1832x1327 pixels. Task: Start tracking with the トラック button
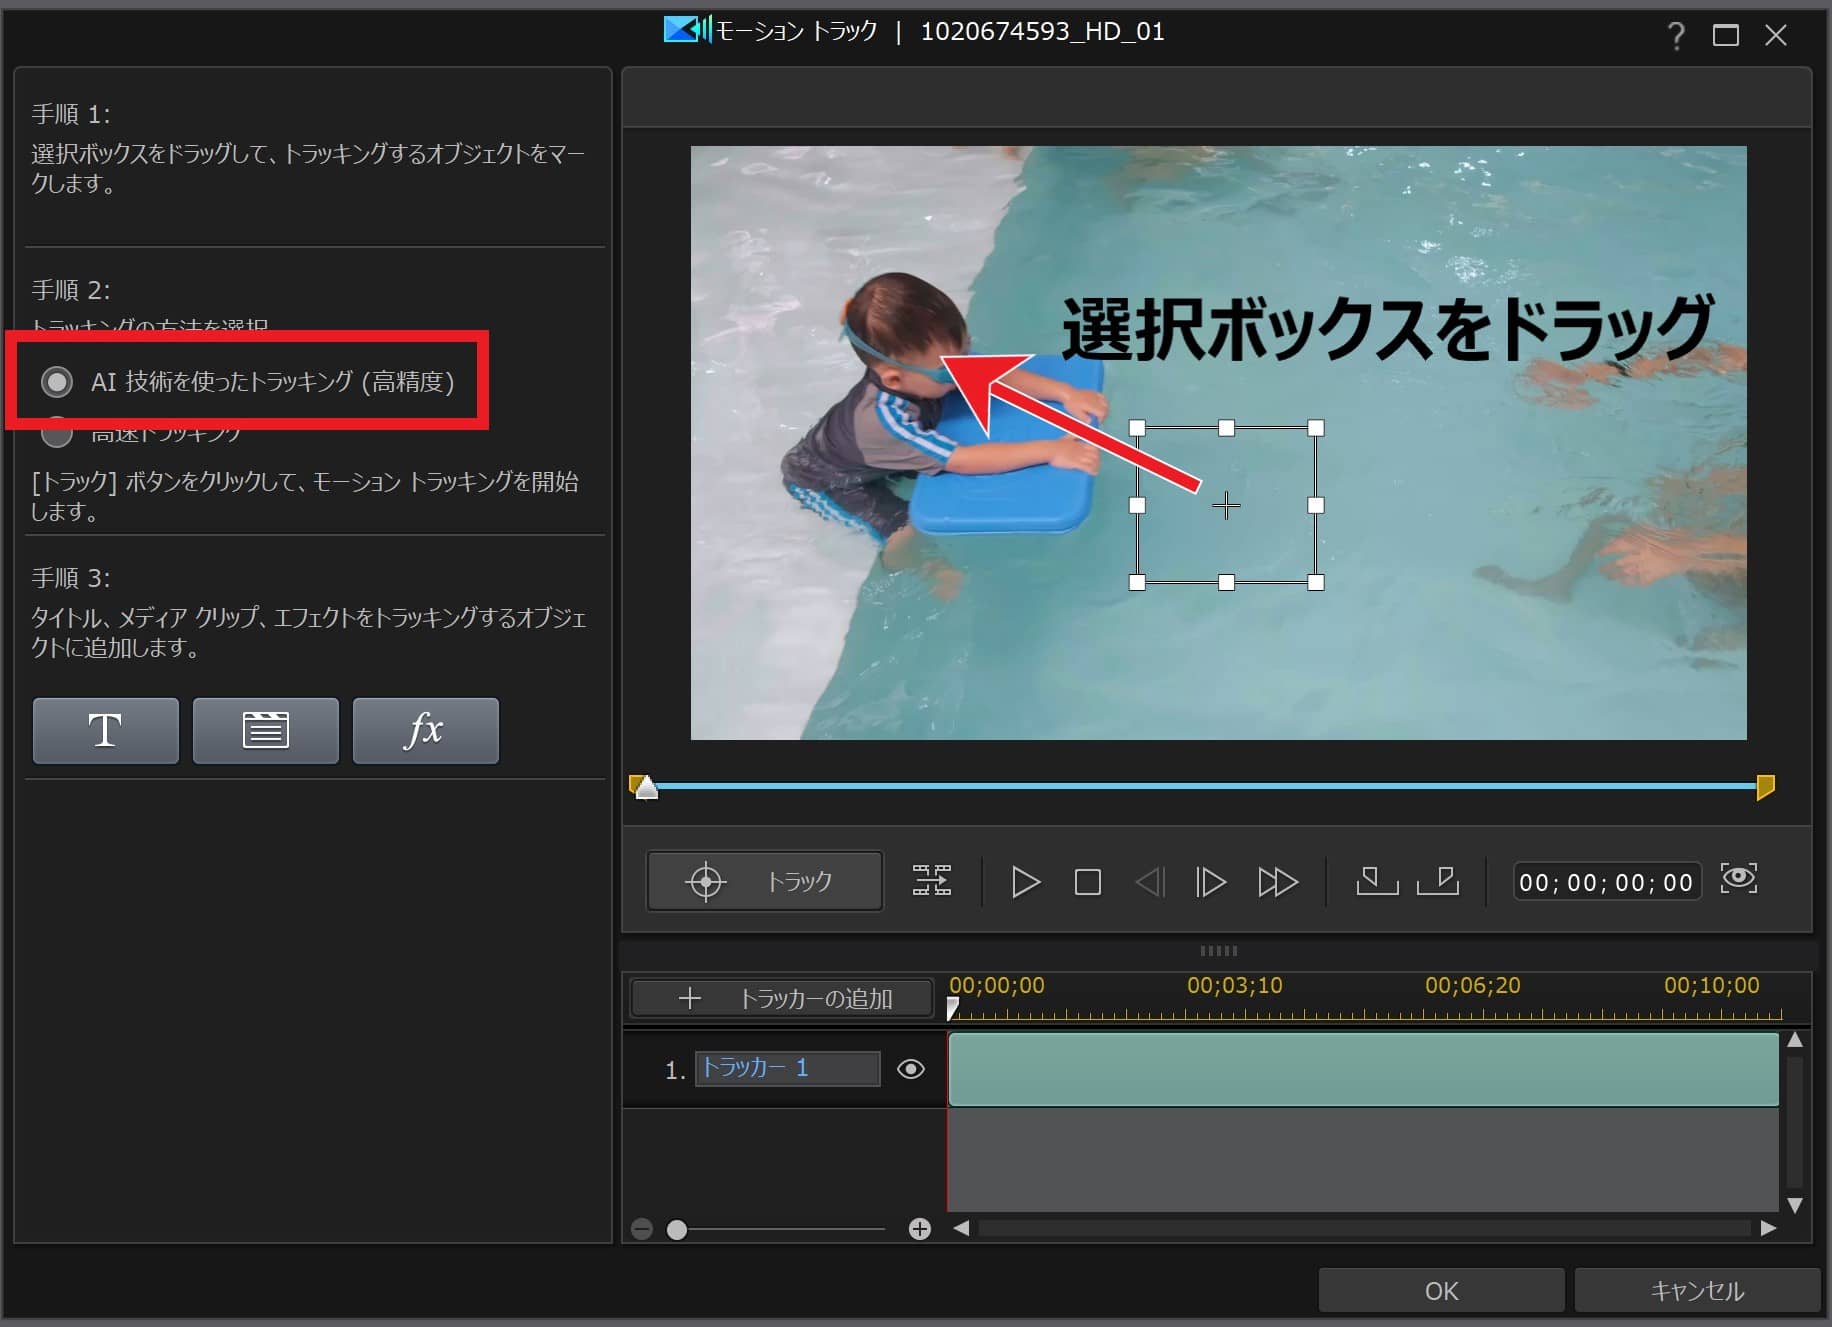click(x=765, y=881)
